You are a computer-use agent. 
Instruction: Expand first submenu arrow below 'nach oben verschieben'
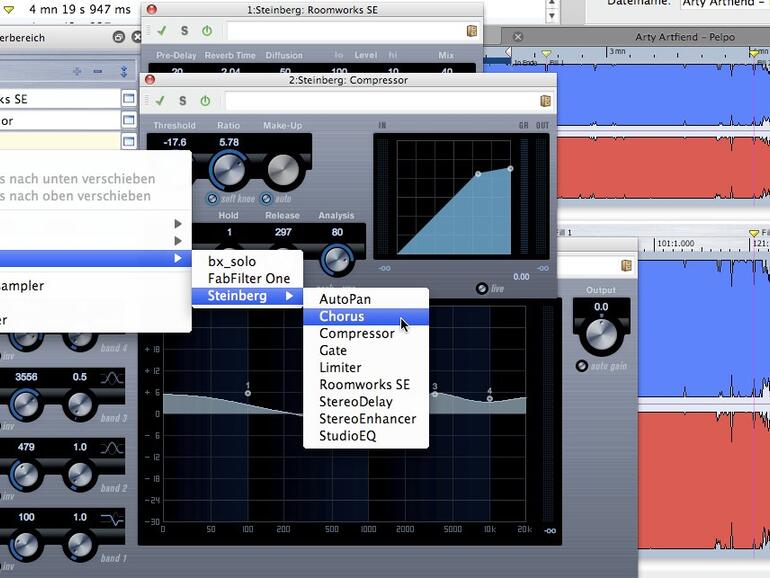pos(178,224)
